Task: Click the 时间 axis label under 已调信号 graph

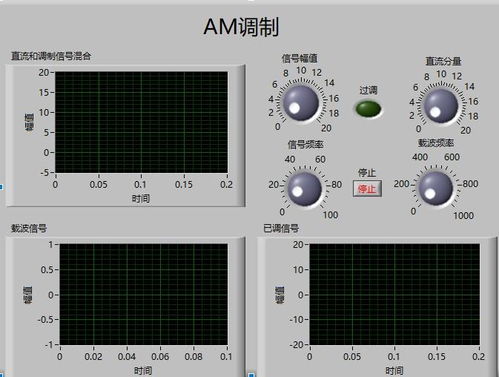Action: [x=394, y=370]
